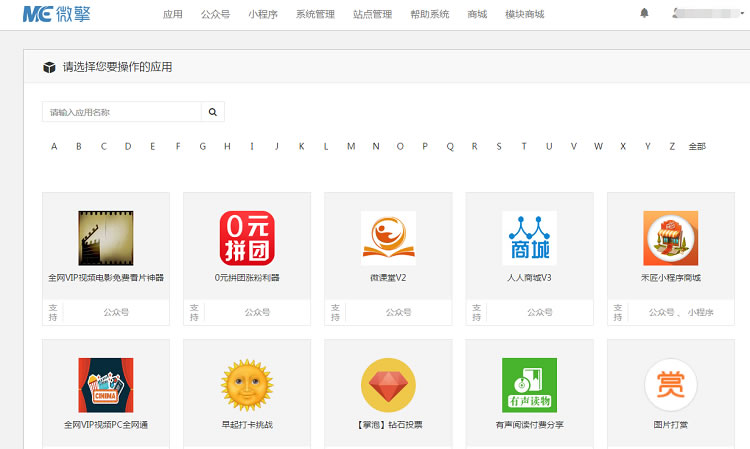This screenshot has width=750, height=449.
Task: Open the 公众号 menu
Action: [x=215, y=14]
